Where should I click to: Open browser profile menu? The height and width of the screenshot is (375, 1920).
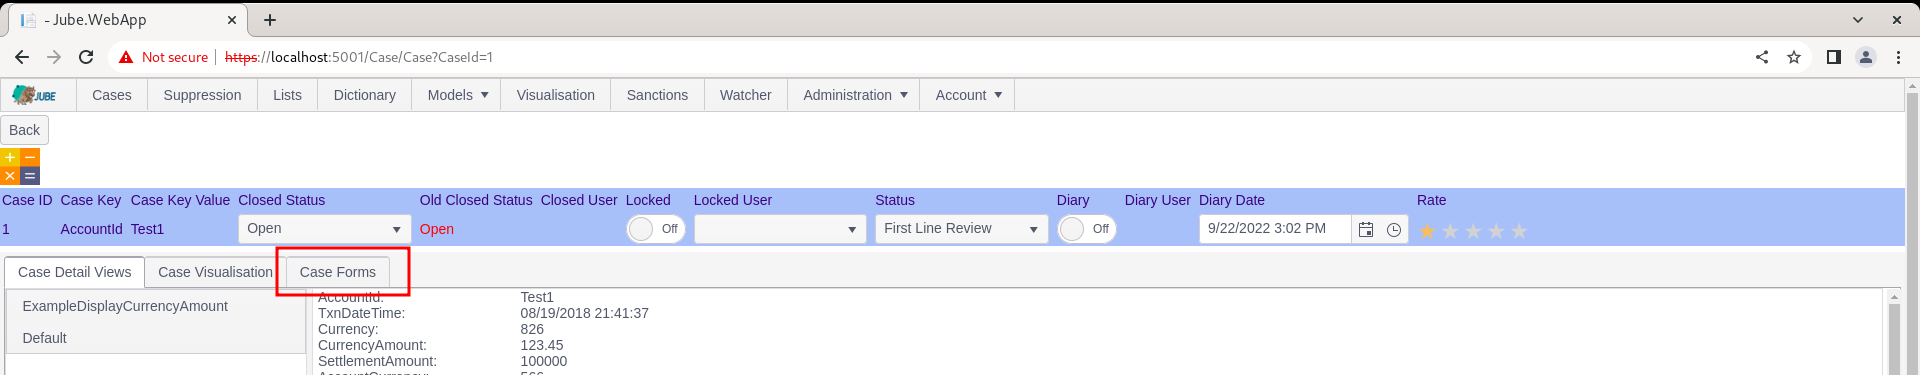tap(1866, 57)
